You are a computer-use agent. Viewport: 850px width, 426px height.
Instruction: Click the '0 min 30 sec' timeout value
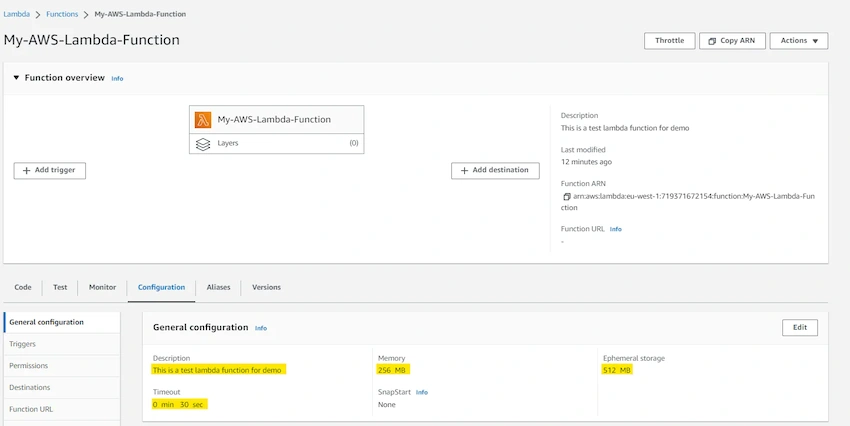(180, 404)
